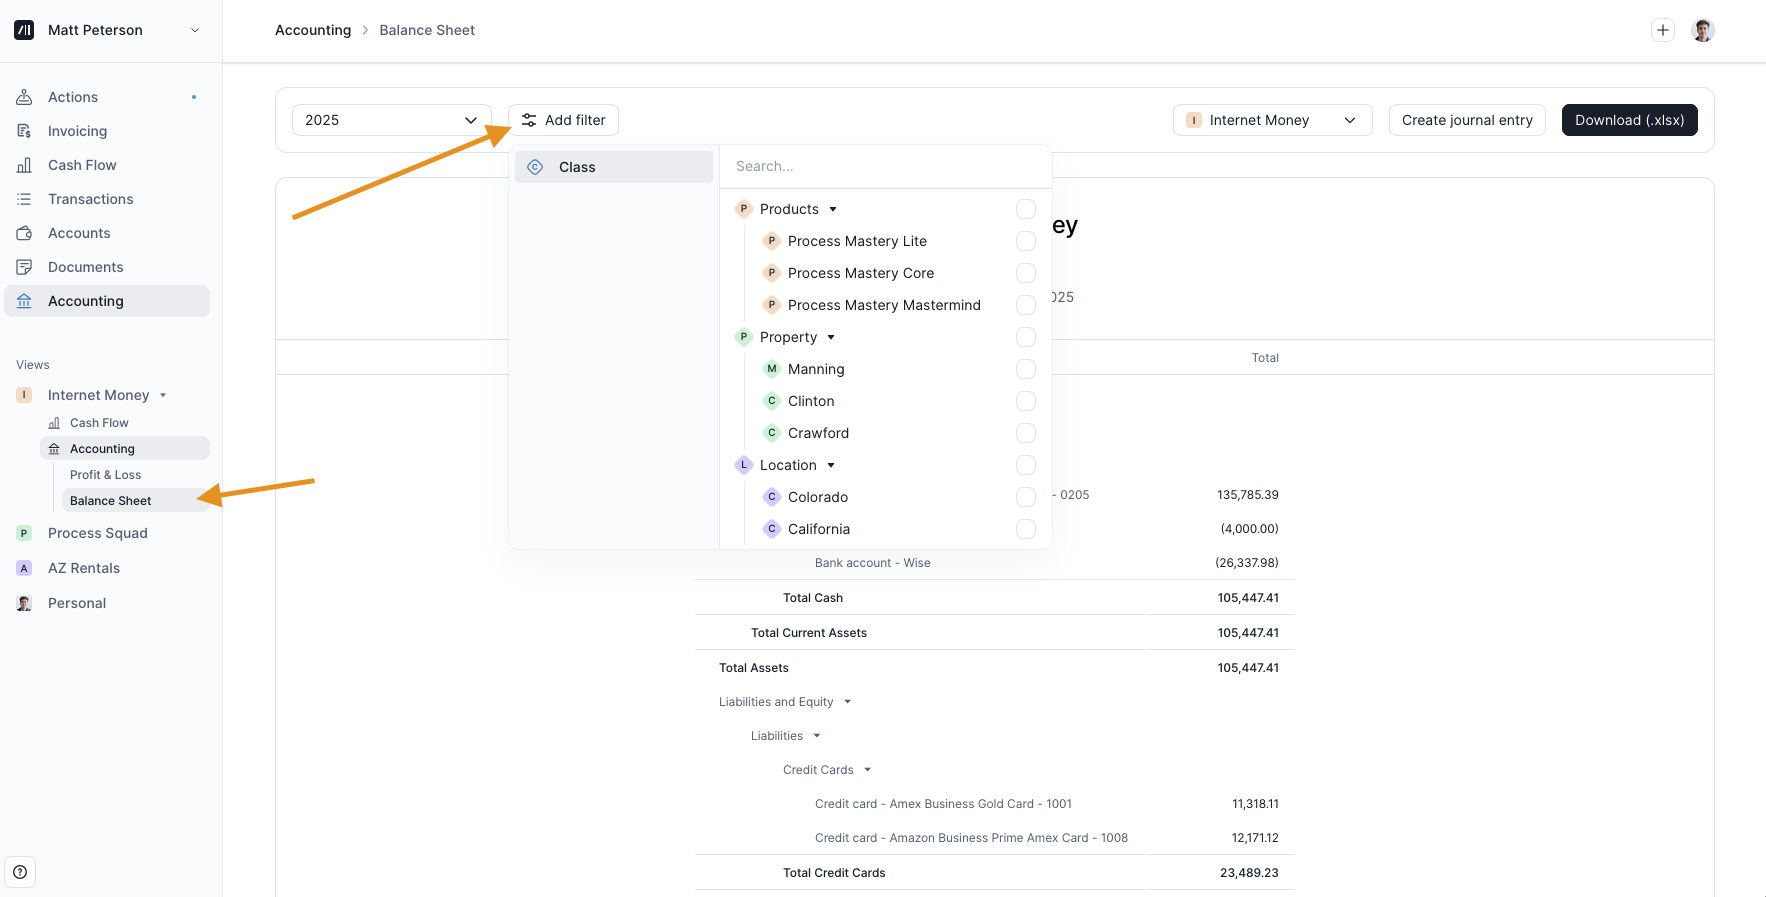Check the Process Mastery Lite checkbox

click(1025, 241)
